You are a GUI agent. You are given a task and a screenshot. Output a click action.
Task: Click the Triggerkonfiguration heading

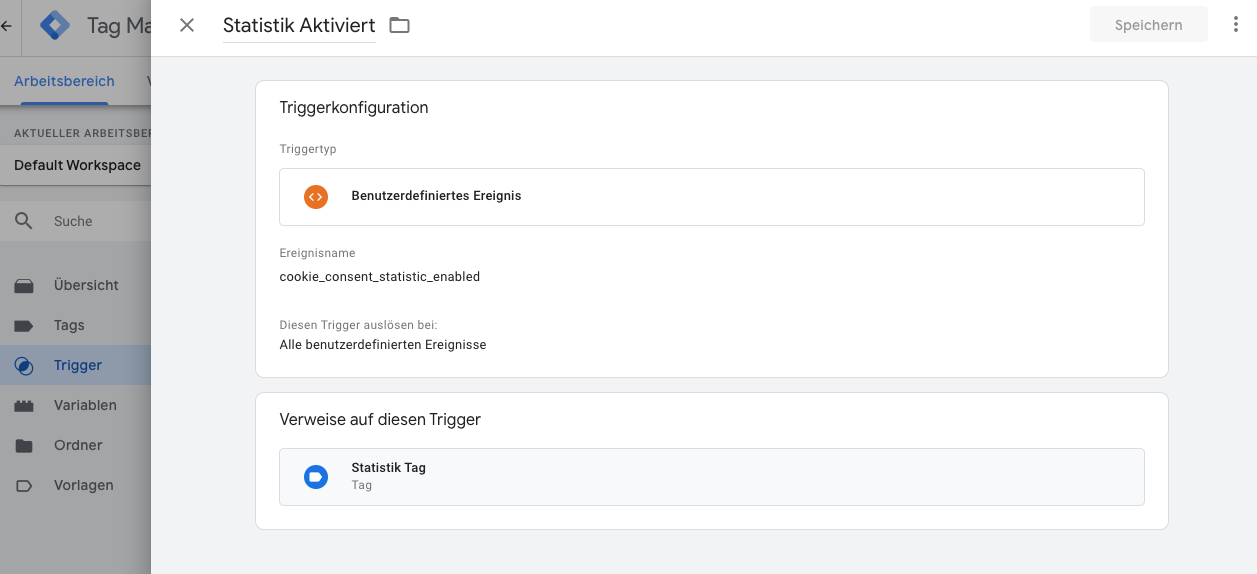point(354,108)
